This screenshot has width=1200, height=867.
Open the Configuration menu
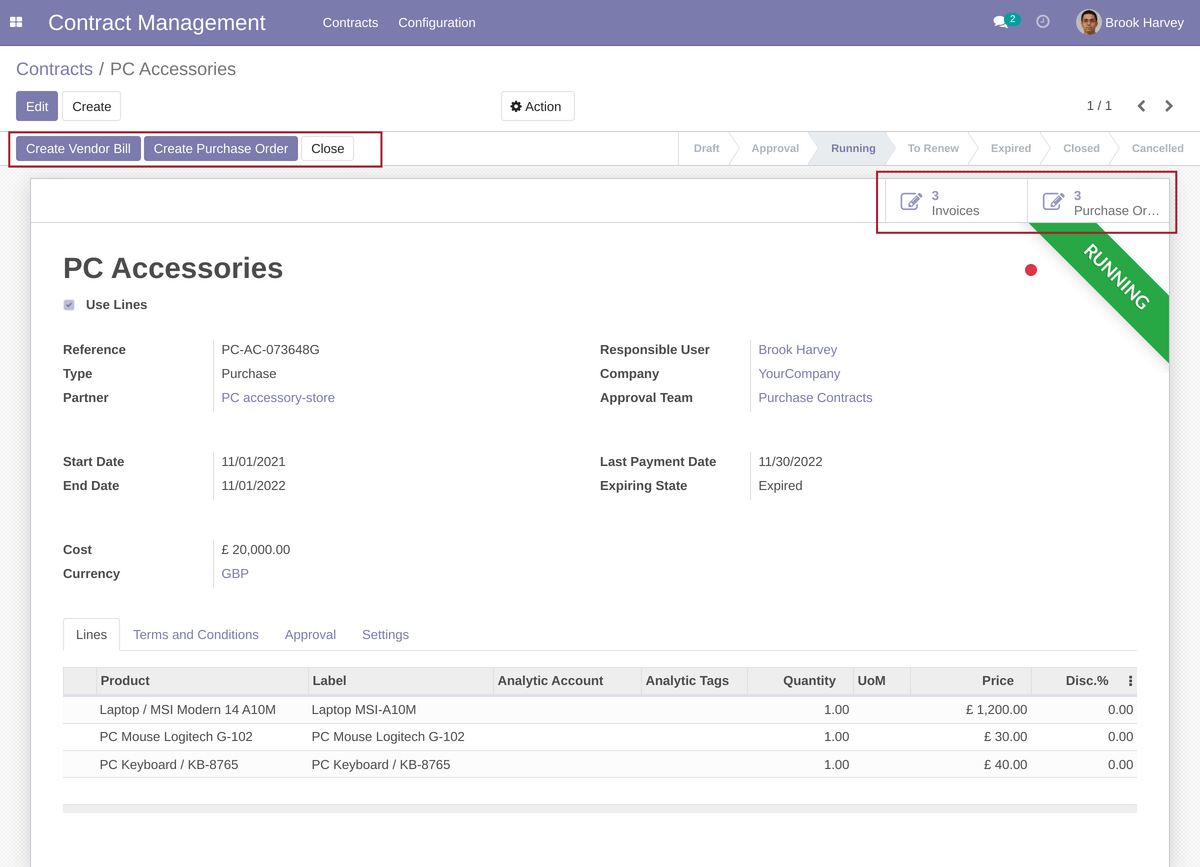(436, 22)
